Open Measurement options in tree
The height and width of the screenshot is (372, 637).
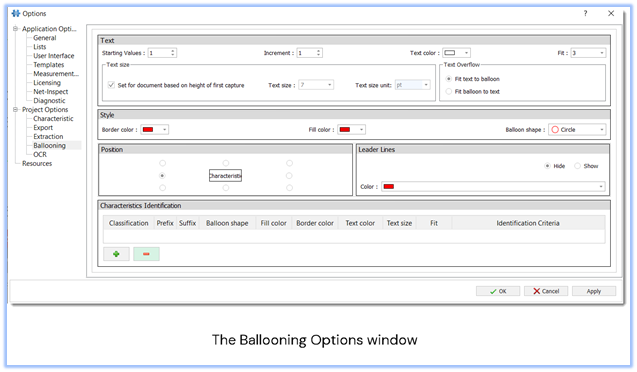pyautogui.click(x=56, y=74)
